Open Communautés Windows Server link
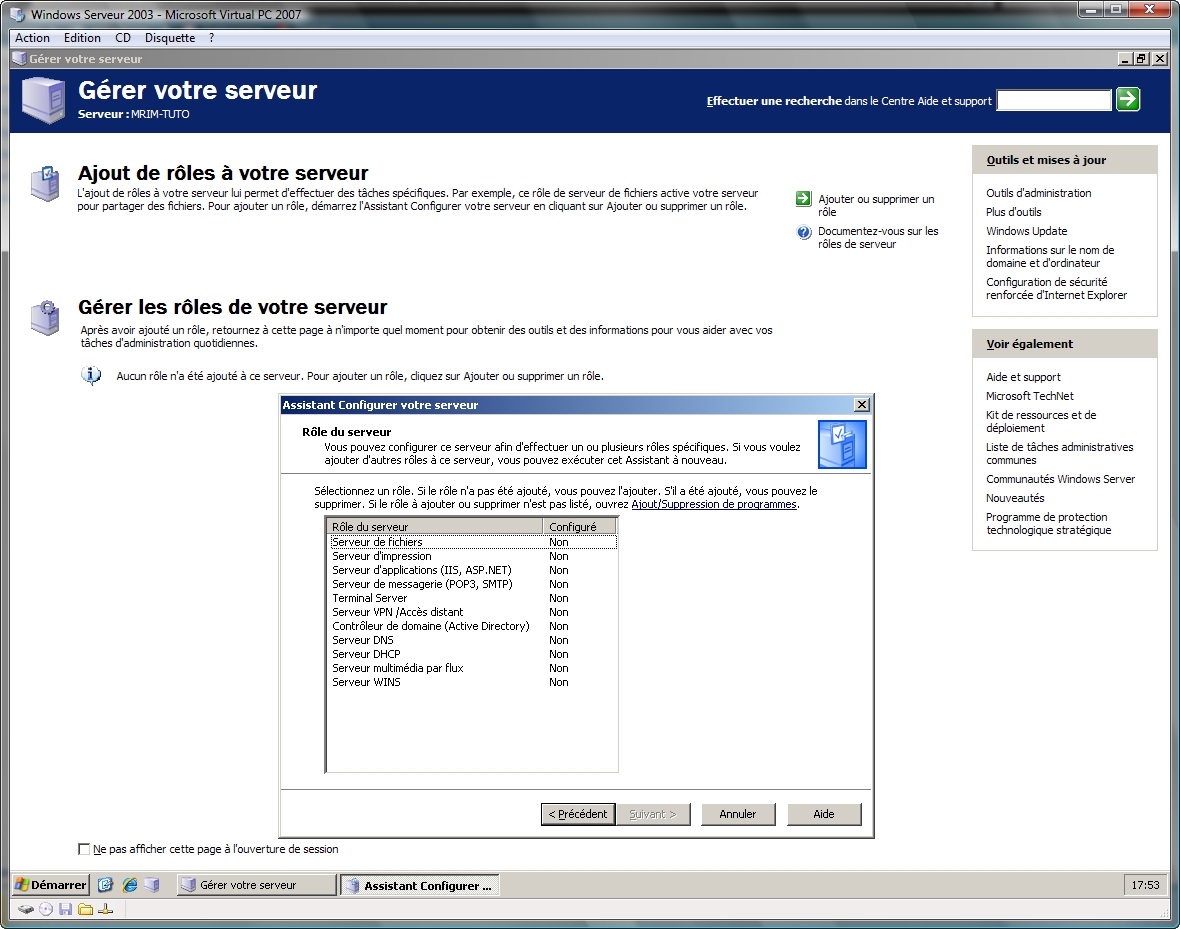The height and width of the screenshot is (929, 1180). [1060, 479]
